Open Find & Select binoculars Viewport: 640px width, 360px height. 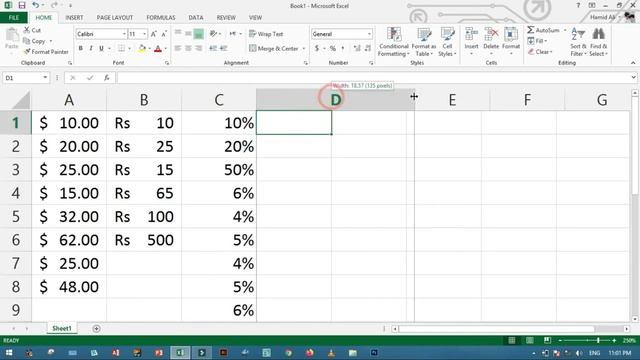click(x=598, y=42)
